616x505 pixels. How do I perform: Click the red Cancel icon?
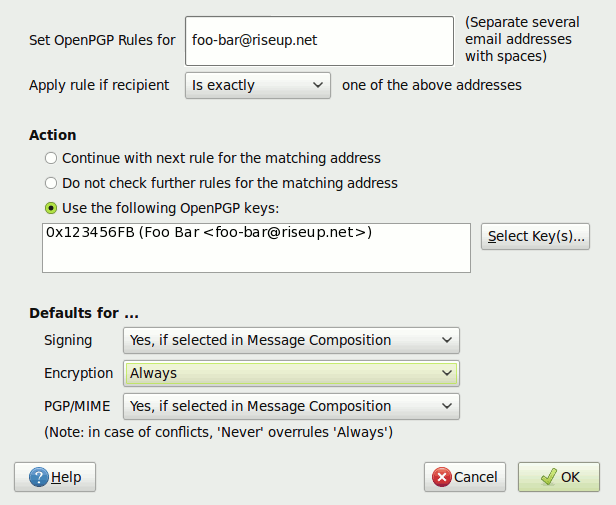click(441, 477)
